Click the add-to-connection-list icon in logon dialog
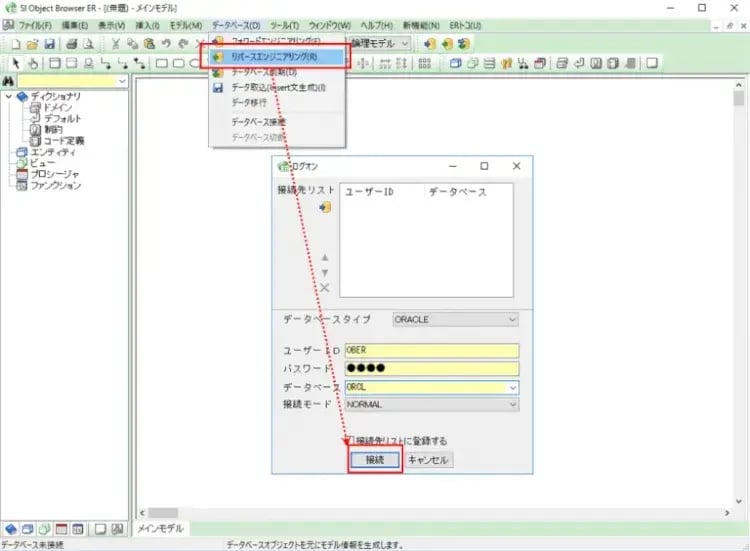The height and width of the screenshot is (551, 750). [325, 207]
